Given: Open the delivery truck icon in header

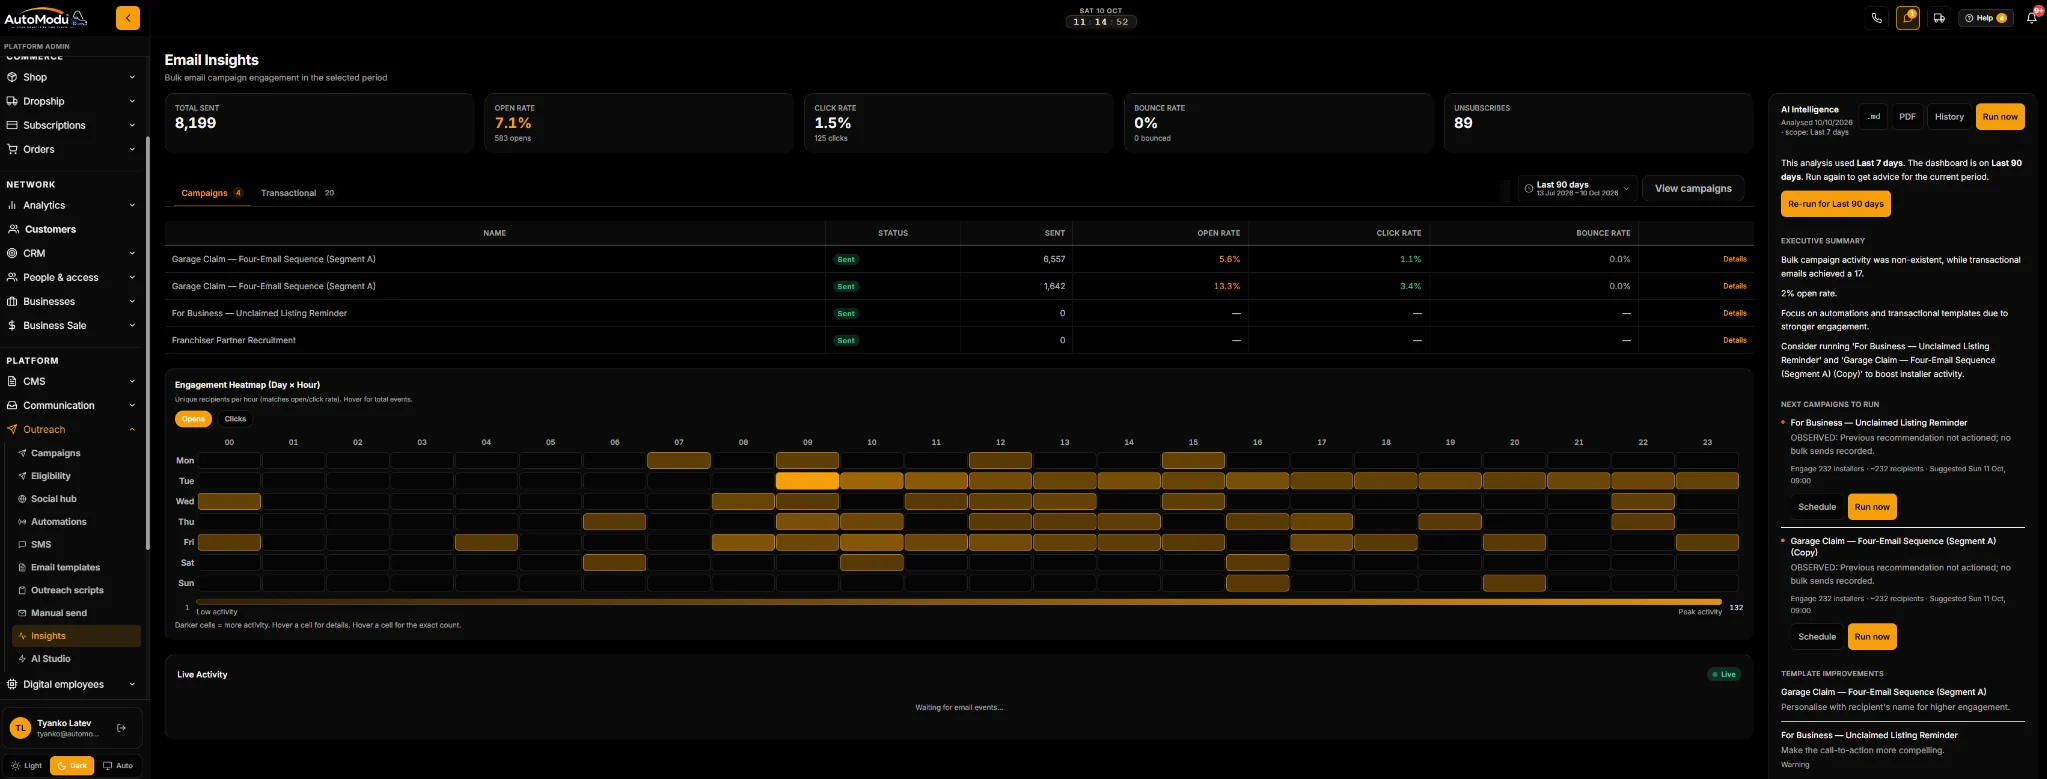Looking at the screenshot, I should [1939, 18].
